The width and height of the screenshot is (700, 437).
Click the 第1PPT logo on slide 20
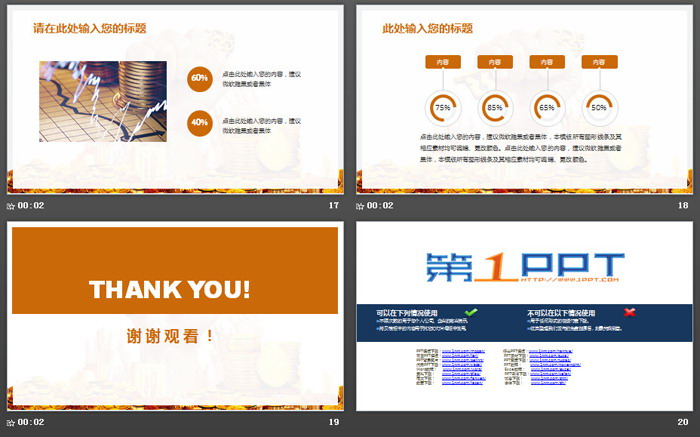point(525,267)
